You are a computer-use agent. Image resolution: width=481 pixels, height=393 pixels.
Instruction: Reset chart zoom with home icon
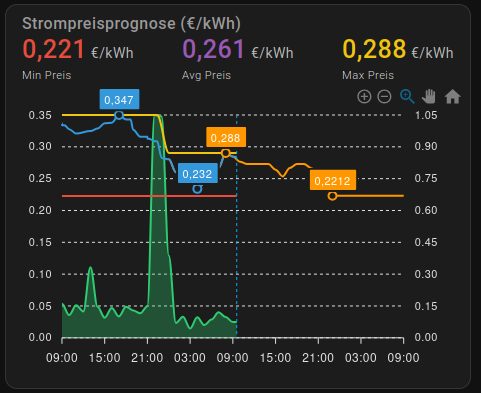pos(452,97)
